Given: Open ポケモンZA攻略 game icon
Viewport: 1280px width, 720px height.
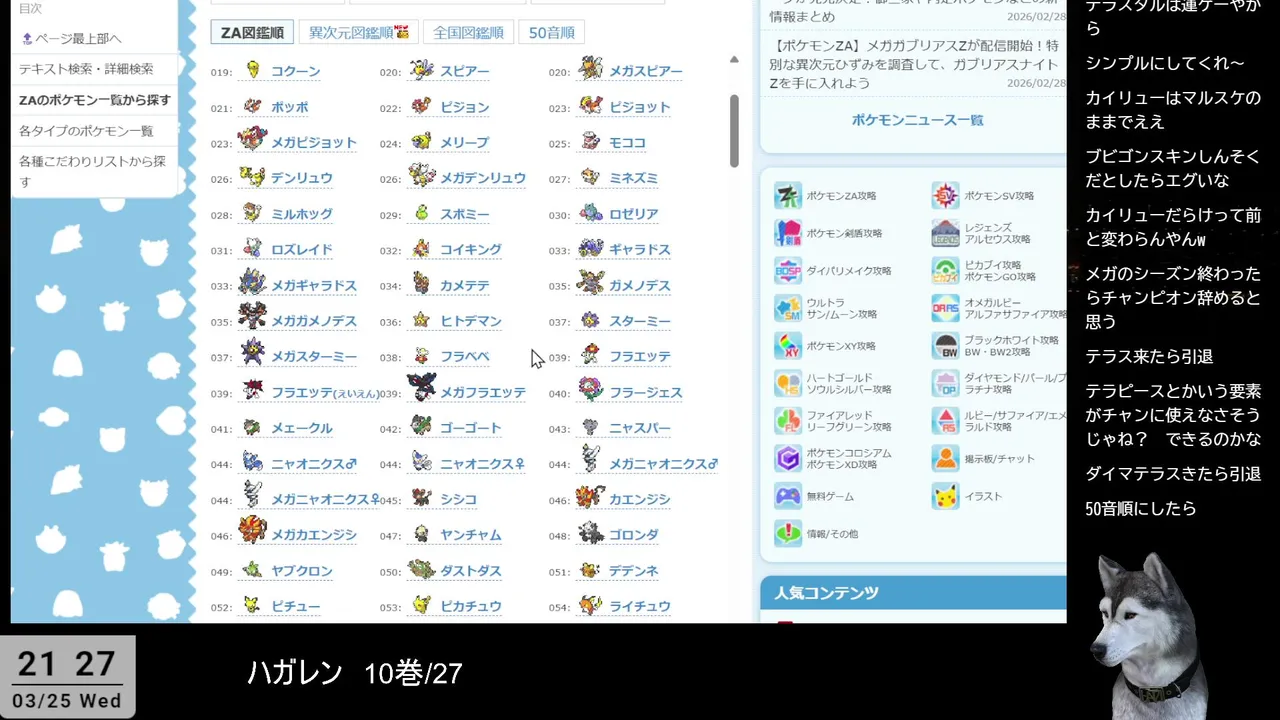Looking at the screenshot, I should click(x=788, y=196).
